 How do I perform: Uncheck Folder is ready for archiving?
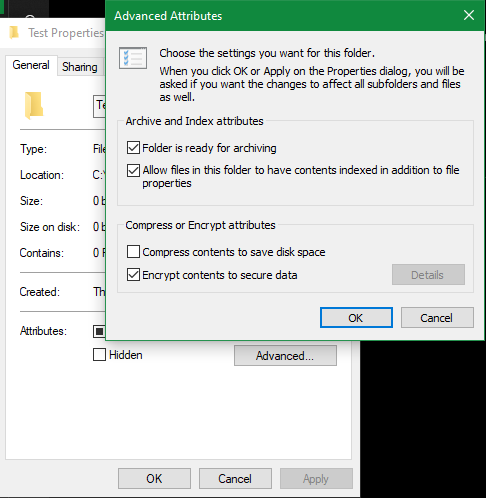click(133, 148)
